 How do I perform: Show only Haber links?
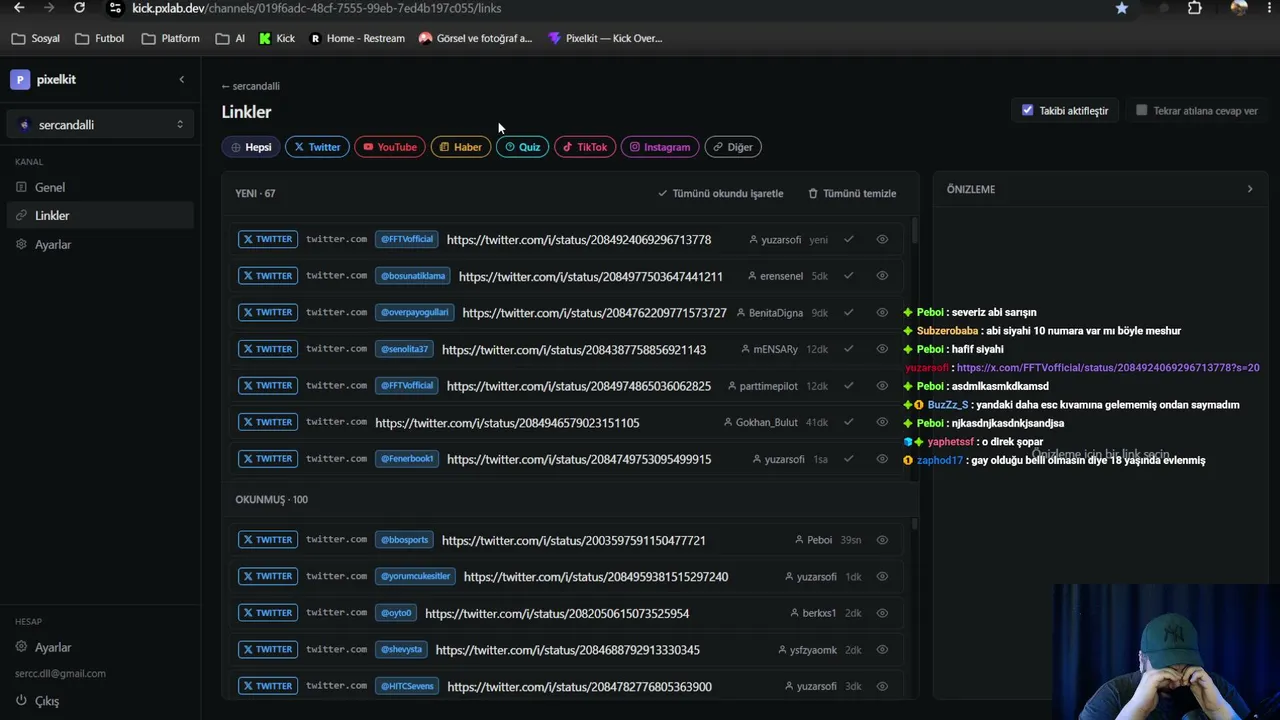(461, 147)
